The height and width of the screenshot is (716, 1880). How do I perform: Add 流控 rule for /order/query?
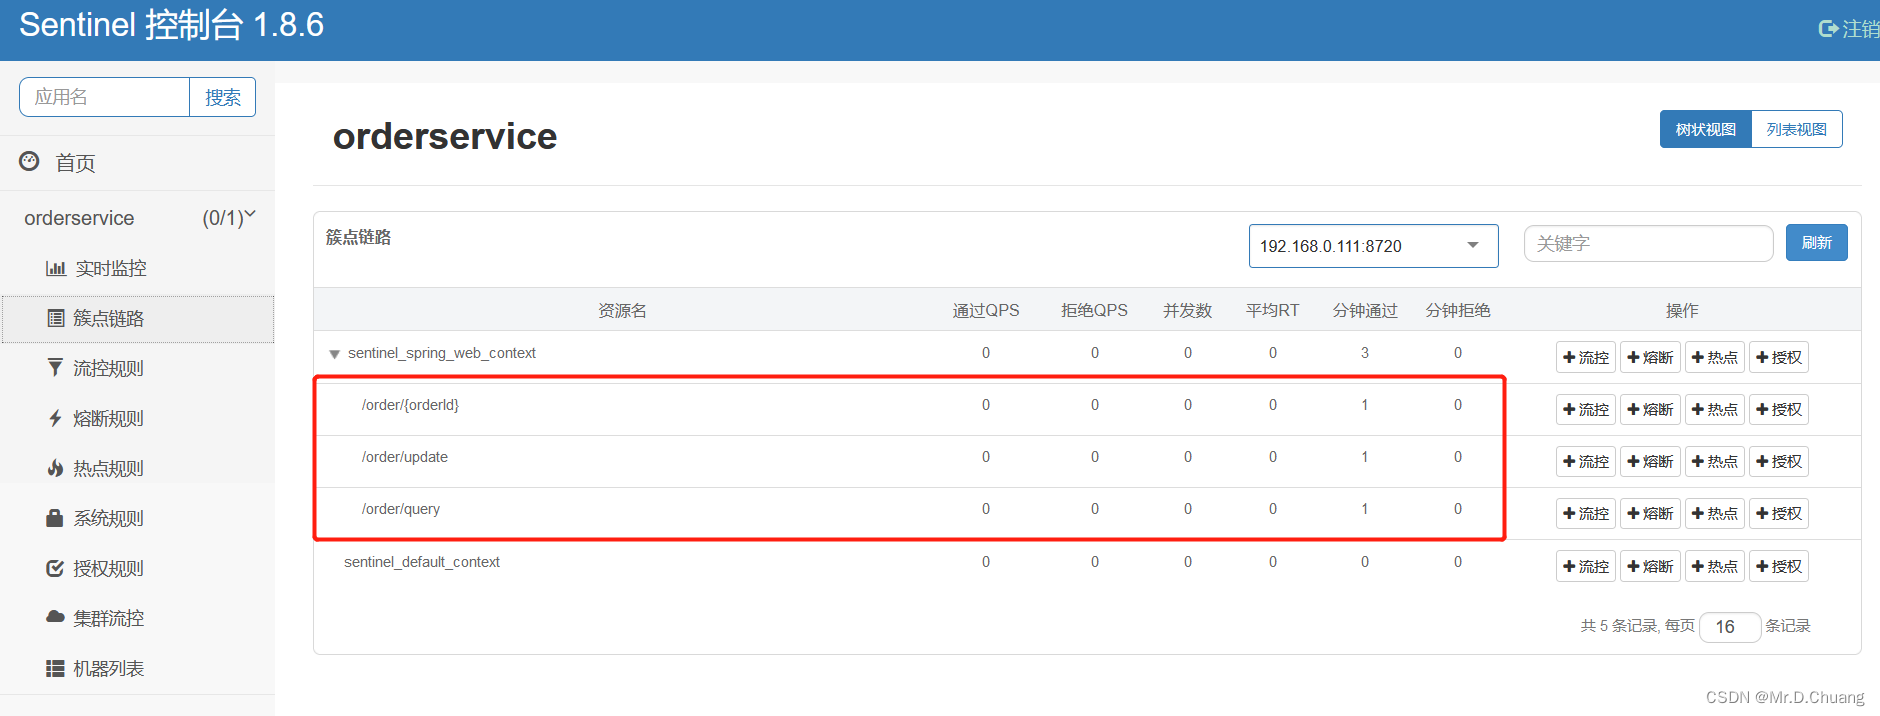tap(1586, 513)
